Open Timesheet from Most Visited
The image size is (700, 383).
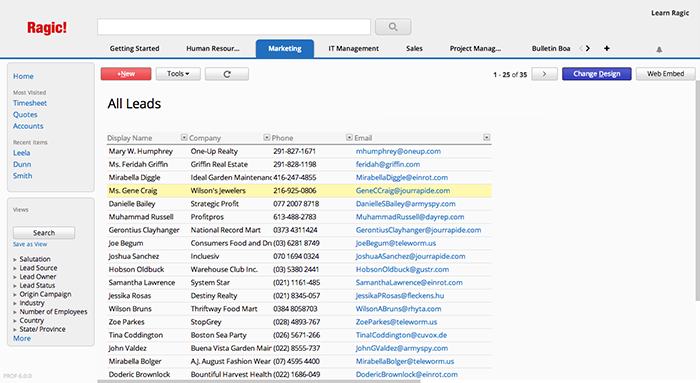point(30,103)
